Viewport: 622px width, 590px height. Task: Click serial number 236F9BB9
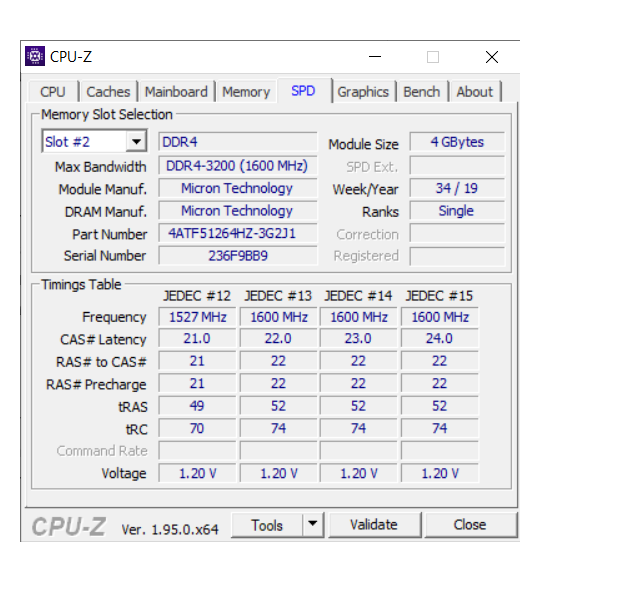238,256
